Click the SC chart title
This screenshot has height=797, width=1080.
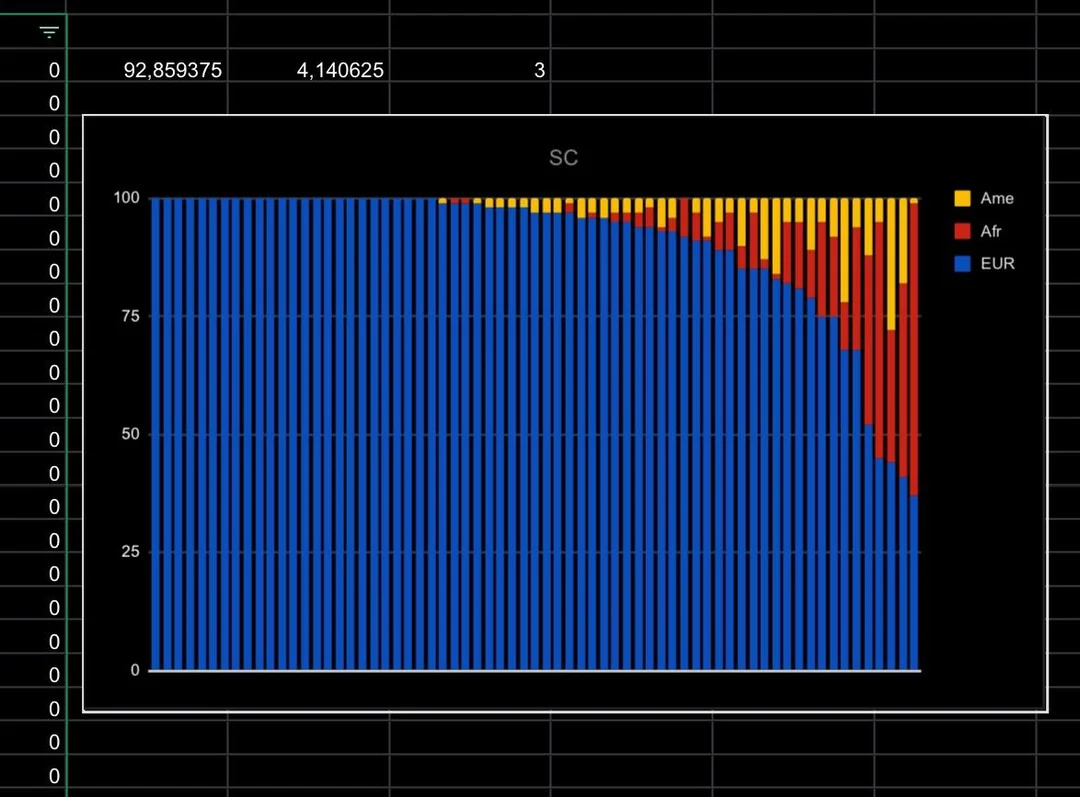[563, 158]
